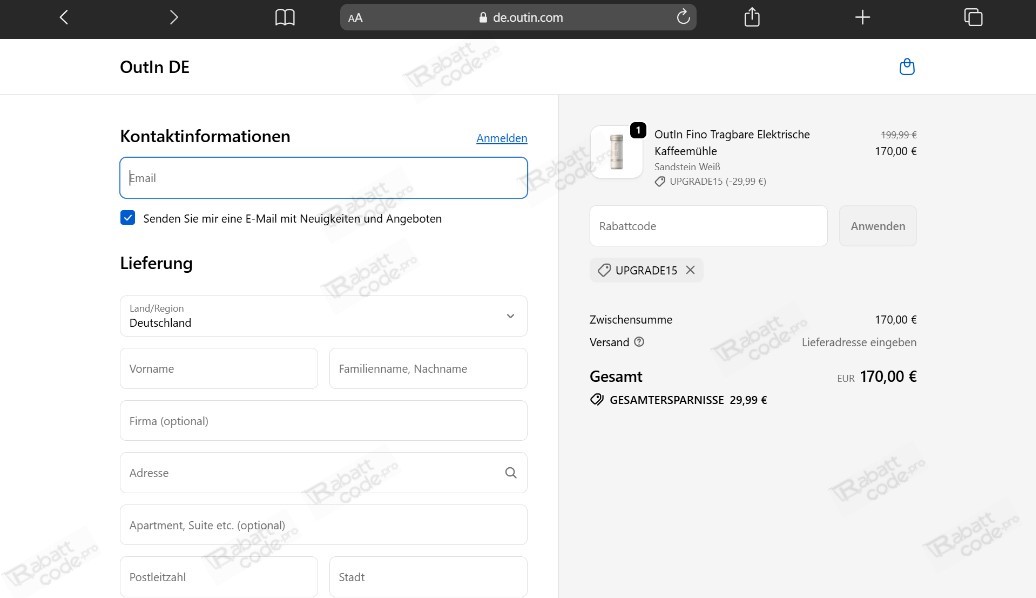Screen dimensions: 1036x598
Task: Open the Safari bookmarks book icon
Action: click(285, 17)
